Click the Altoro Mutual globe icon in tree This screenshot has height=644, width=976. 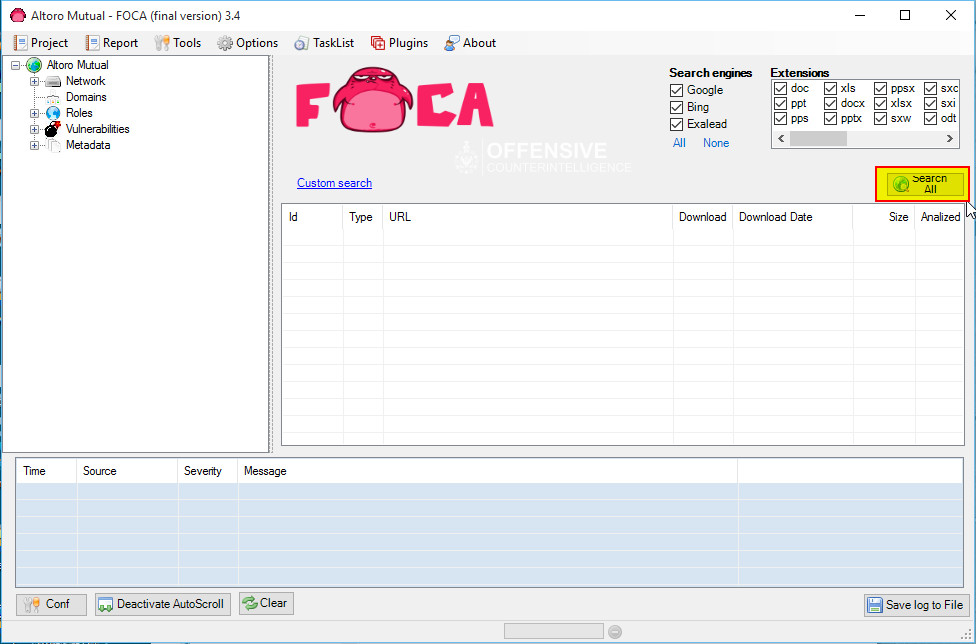coord(34,65)
